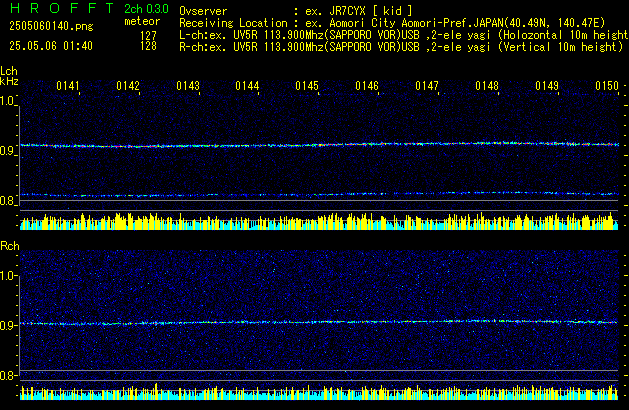Click time marker 0149

(x=547, y=86)
